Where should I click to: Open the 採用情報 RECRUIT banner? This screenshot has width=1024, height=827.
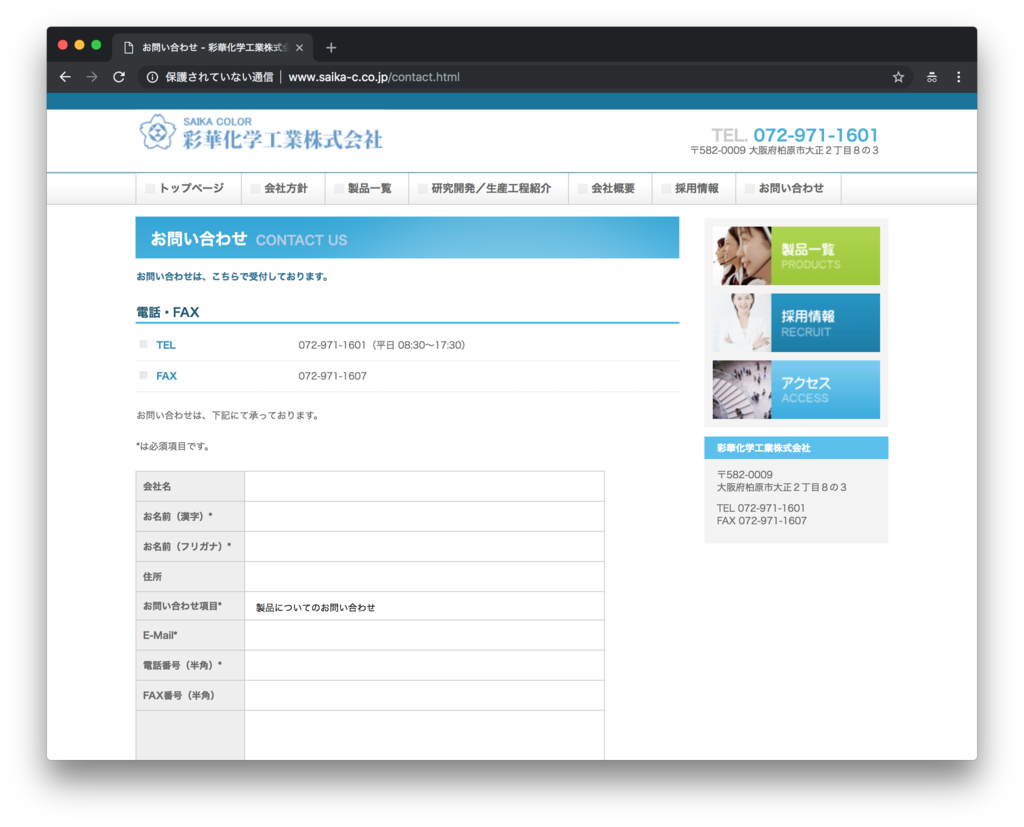point(796,323)
